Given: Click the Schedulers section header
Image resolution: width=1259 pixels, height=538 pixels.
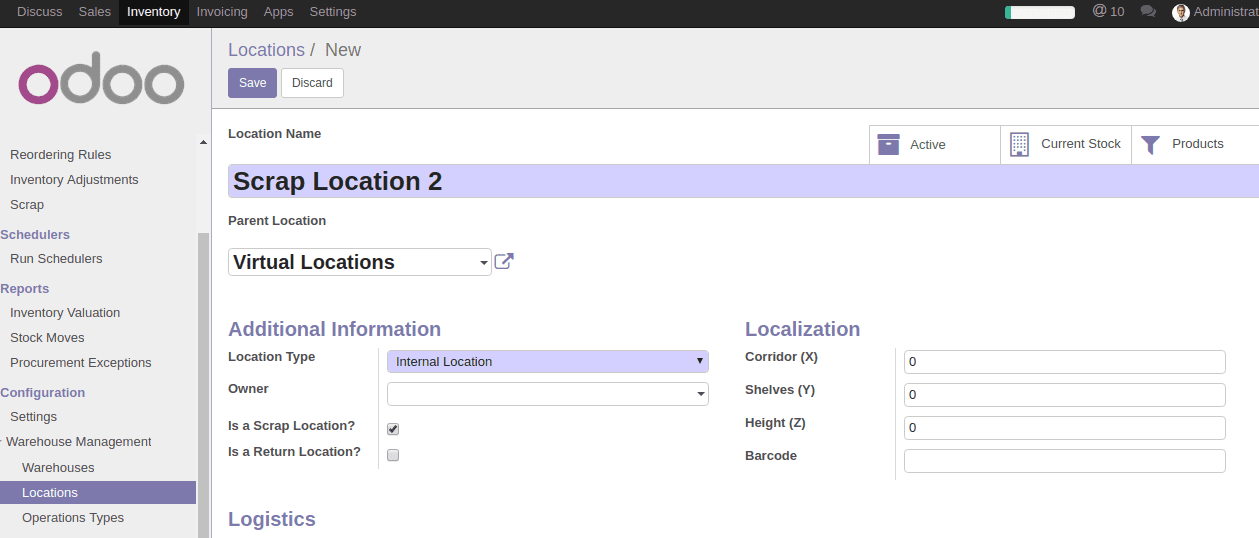Looking at the screenshot, I should [35, 235].
